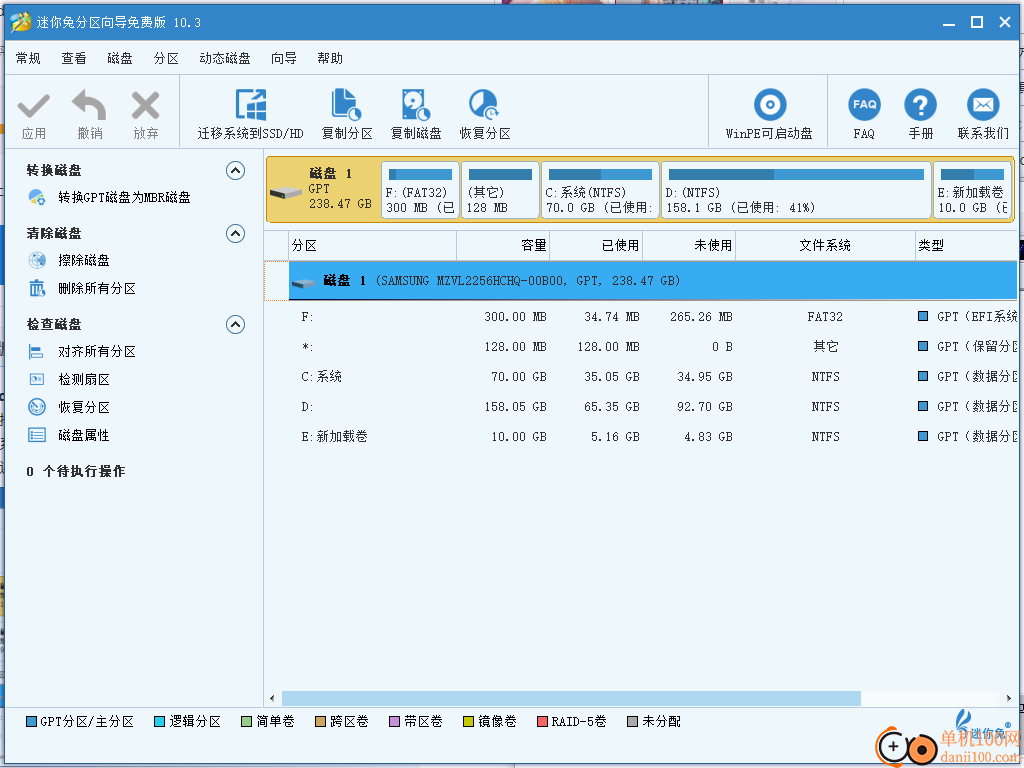Select E:新加载卷 block in disk map
Viewport: 1024px width, 768px height.
[972, 190]
